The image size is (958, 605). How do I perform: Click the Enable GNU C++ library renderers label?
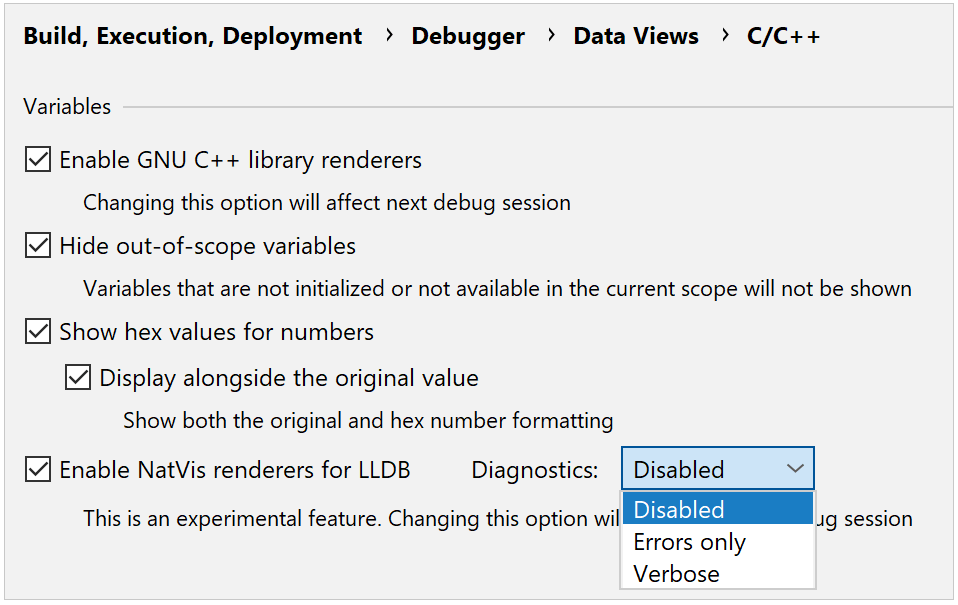pyautogui.click(x=240, y=160)
